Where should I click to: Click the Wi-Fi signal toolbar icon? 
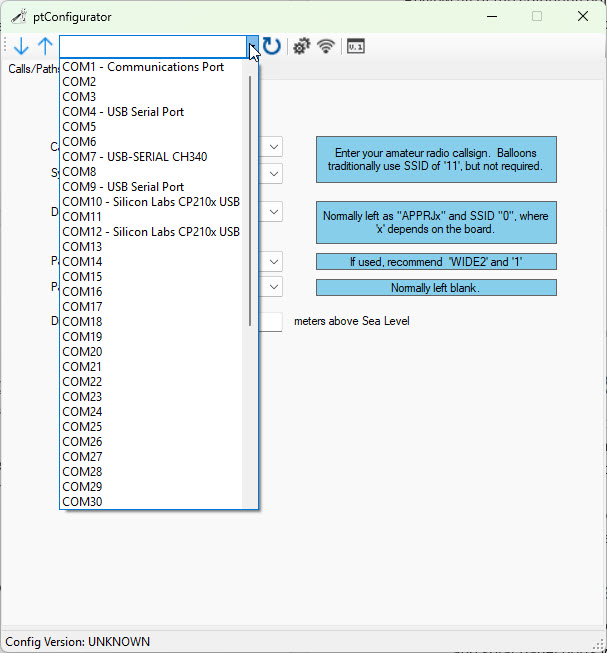(x=325, y=46)
